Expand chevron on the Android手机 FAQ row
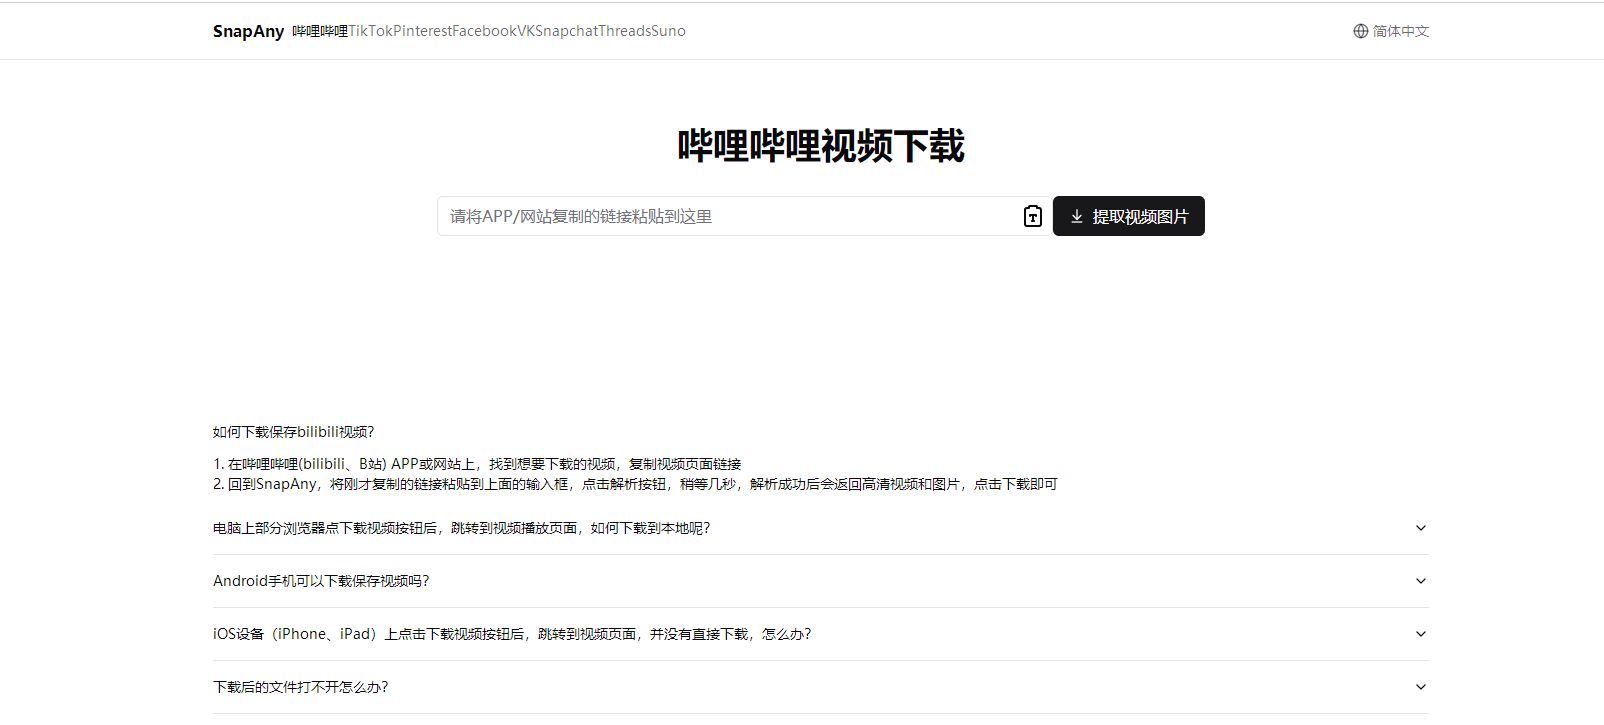 click(1420, 581)
